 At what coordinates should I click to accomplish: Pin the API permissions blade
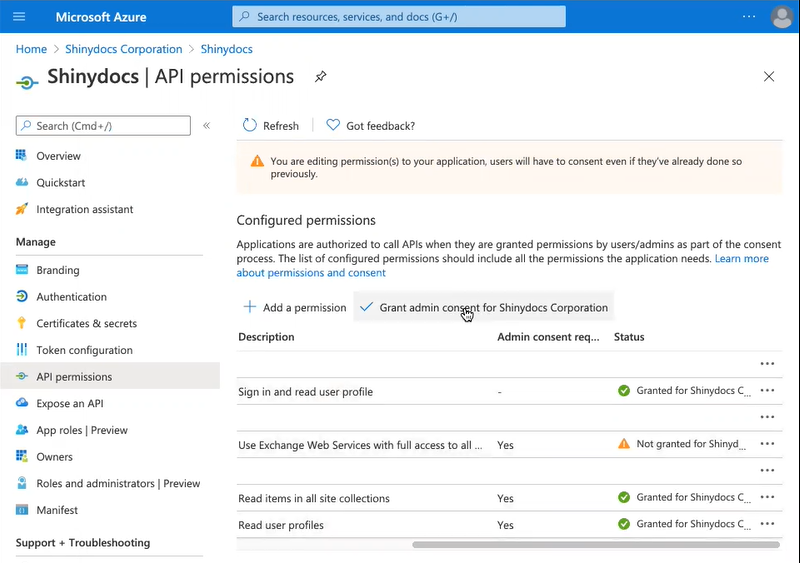click(320, 77)
